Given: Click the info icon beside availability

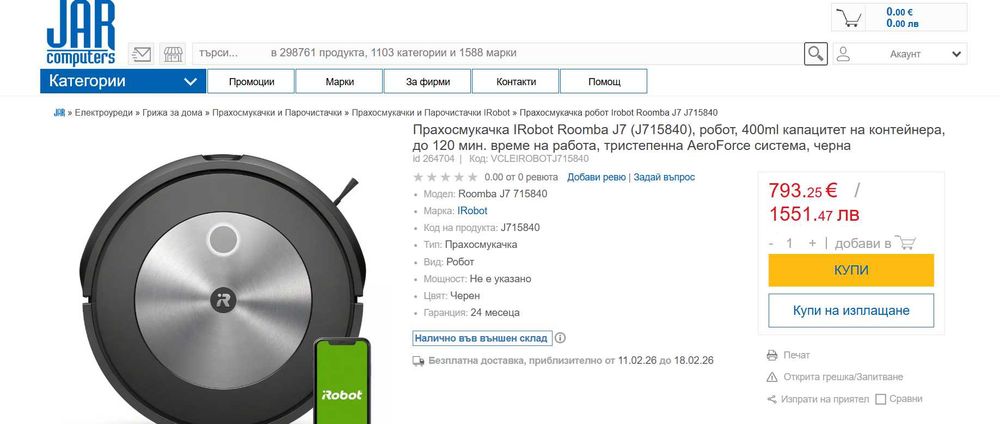Looking at the screenshot, I should point(560,338).
